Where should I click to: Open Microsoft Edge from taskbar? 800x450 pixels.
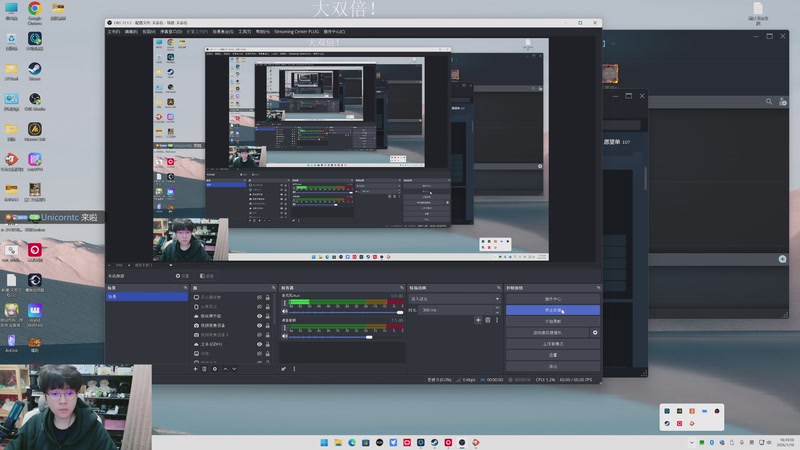click(352, 442)
